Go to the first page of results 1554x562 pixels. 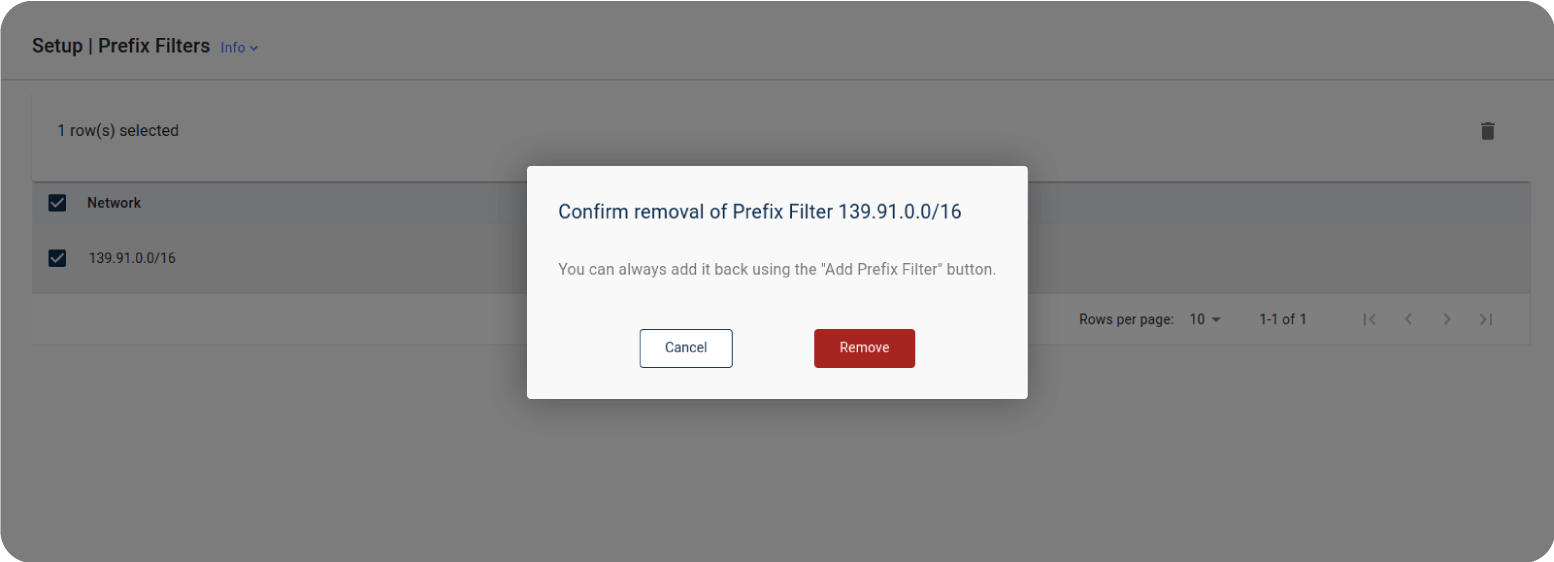[1370, 319]
